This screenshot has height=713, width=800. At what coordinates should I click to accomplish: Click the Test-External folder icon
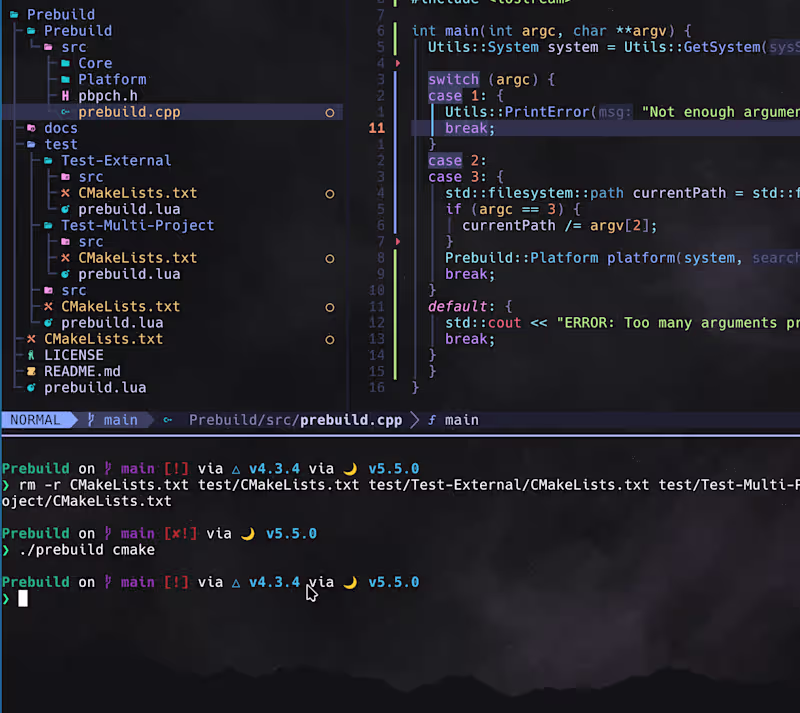[x=48, y=161]
